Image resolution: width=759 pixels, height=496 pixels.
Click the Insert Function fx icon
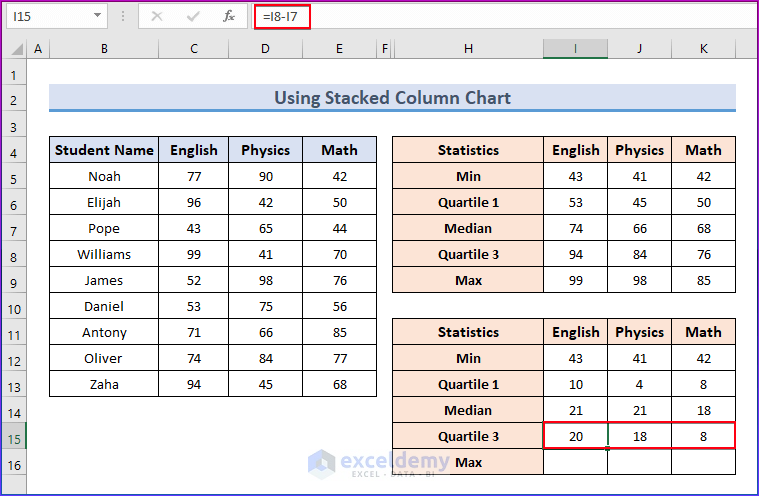coord(229,17)
